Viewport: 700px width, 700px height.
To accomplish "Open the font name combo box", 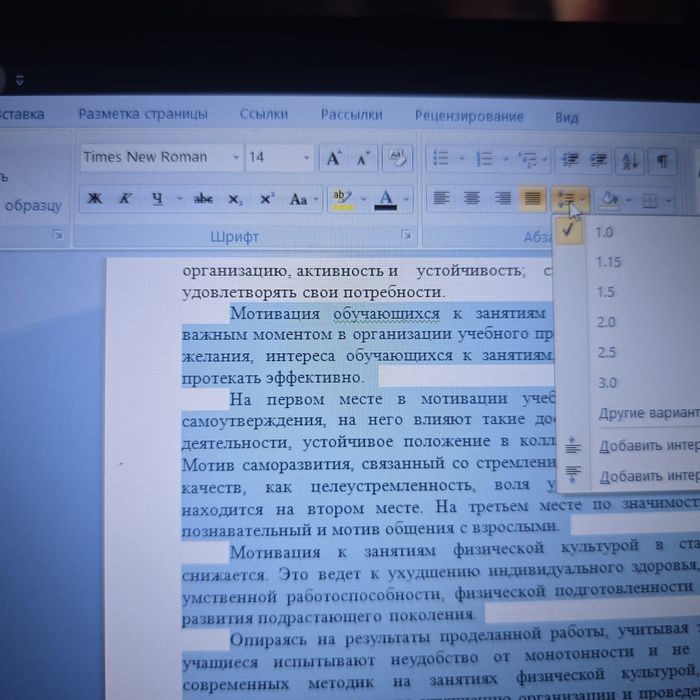I will tap(162, 157).
